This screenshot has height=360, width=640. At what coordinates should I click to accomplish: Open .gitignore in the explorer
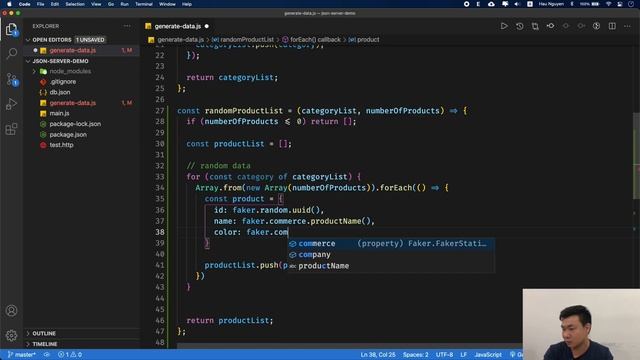pos(63,82)
